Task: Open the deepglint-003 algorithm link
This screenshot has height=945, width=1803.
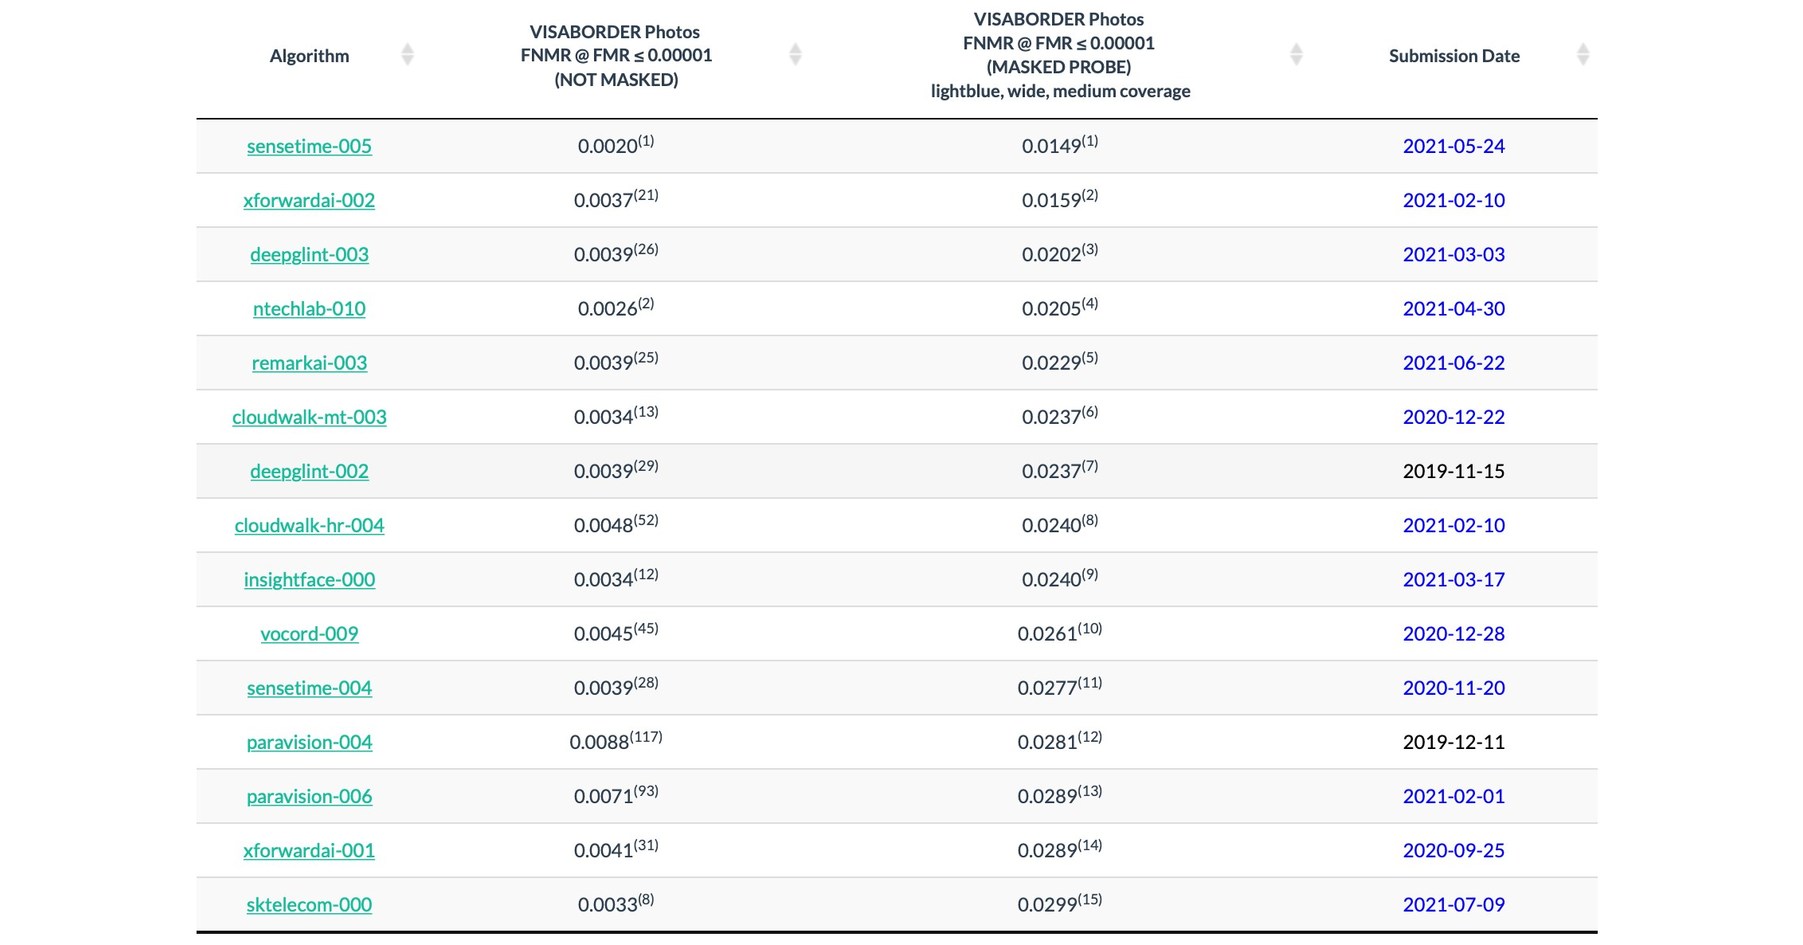Action: pos(309,254)
